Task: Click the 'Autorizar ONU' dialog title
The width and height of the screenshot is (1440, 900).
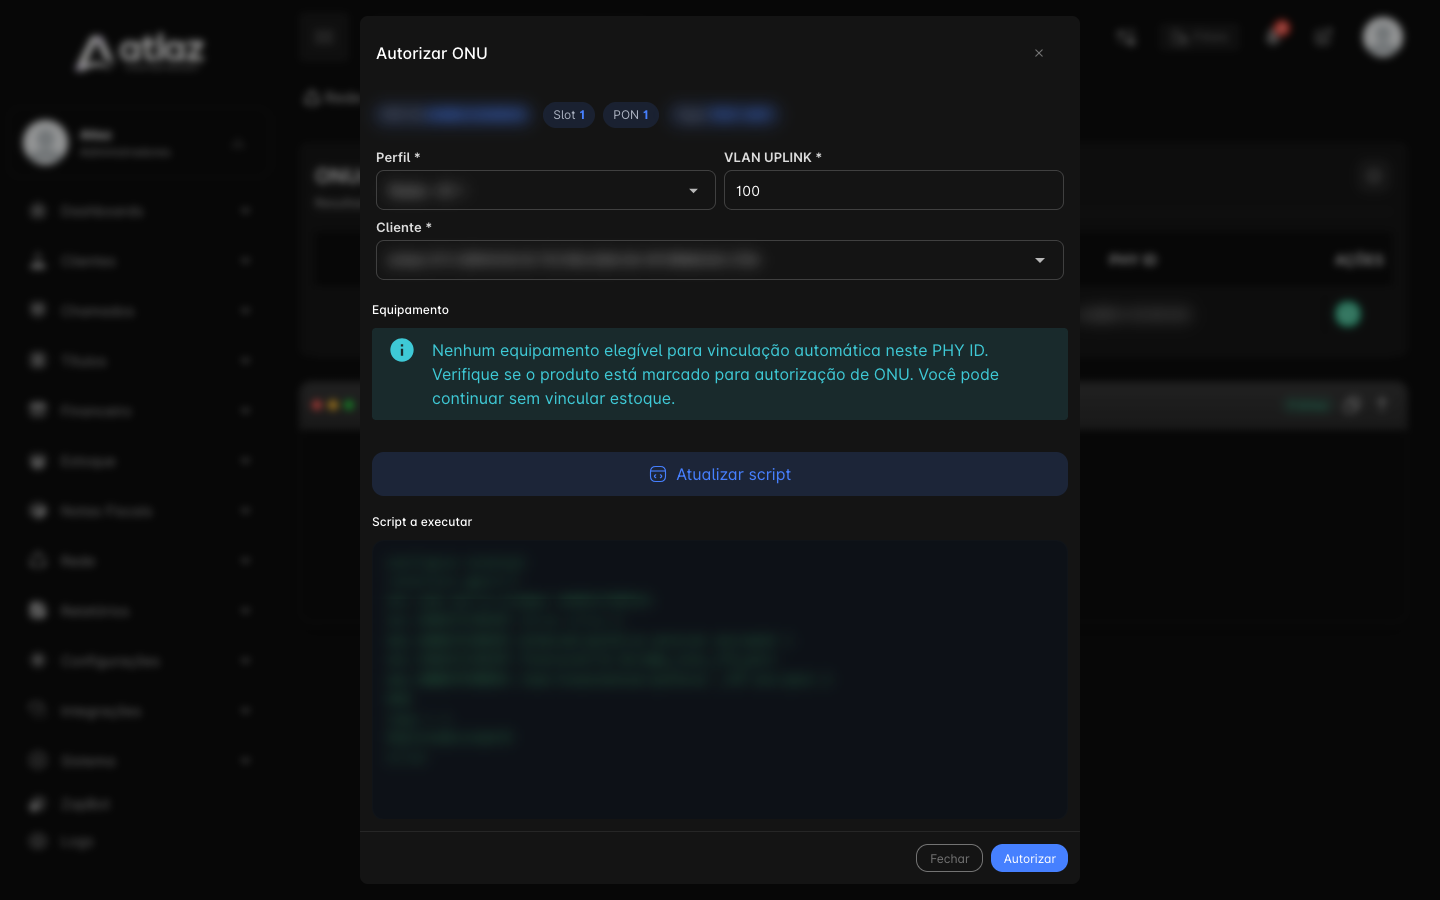Action: tap(432, 53)
